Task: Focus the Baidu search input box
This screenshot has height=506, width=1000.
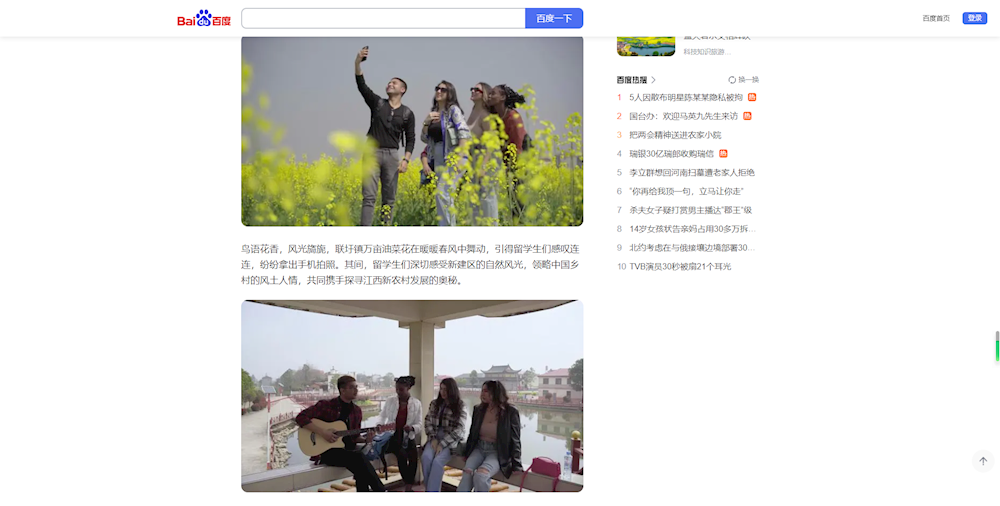Action: pos(383,18)
